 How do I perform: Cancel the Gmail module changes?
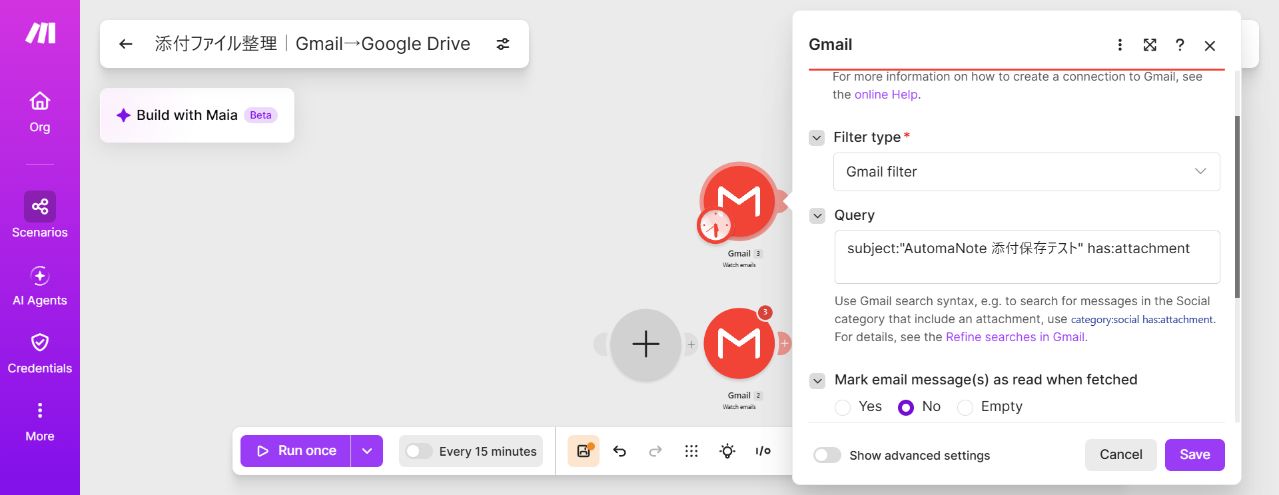click(1121, 454)
